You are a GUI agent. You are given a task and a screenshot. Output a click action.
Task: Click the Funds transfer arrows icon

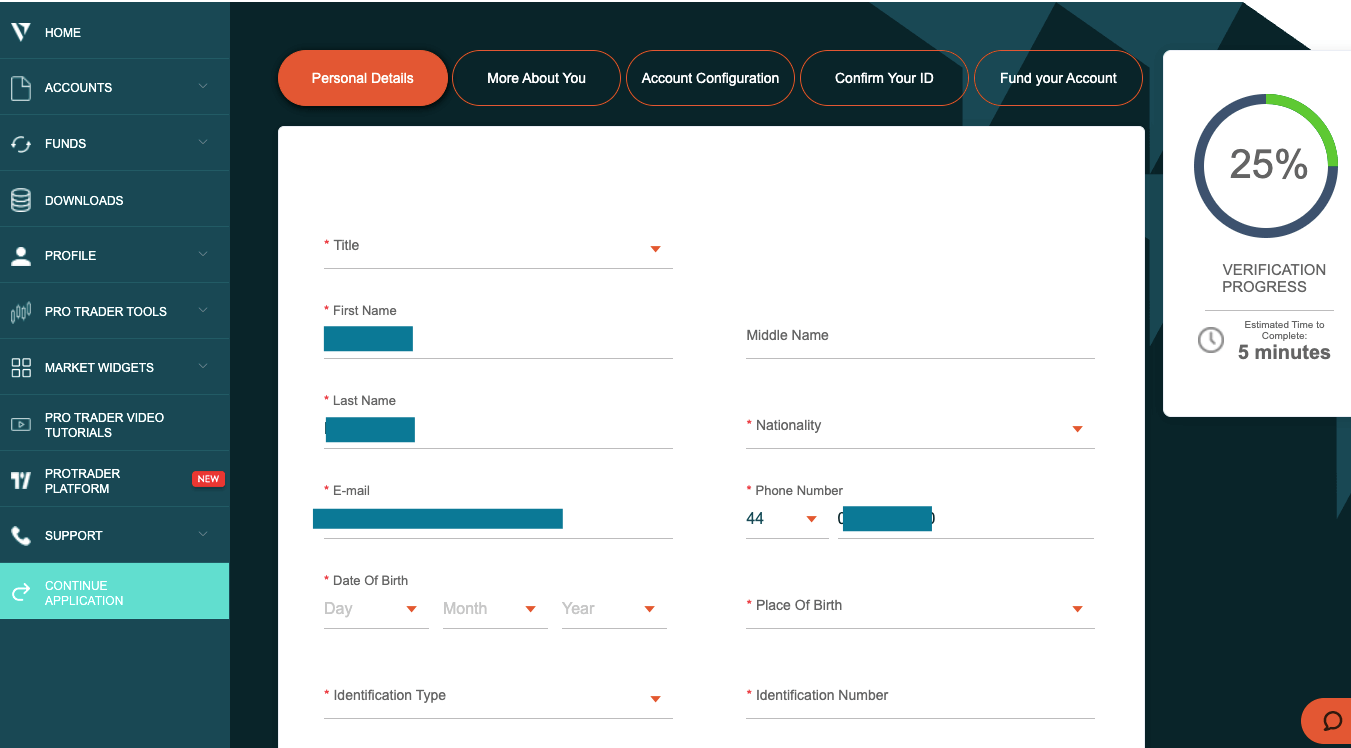21,144
